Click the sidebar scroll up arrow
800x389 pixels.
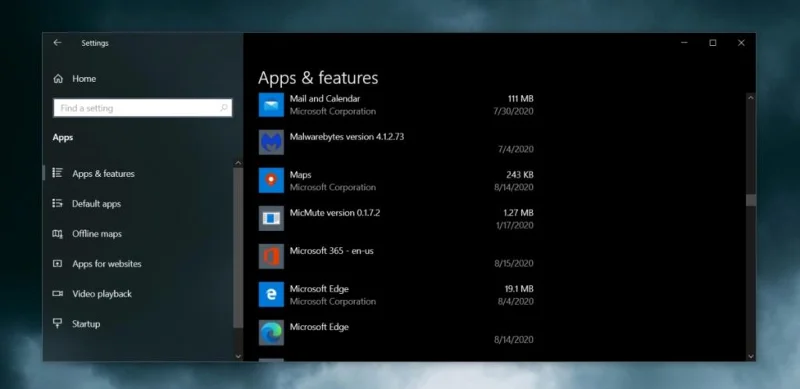coord(238,163)
